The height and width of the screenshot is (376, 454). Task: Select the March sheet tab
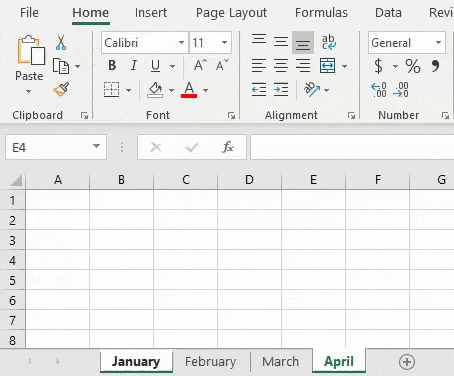tap(281, 362)
